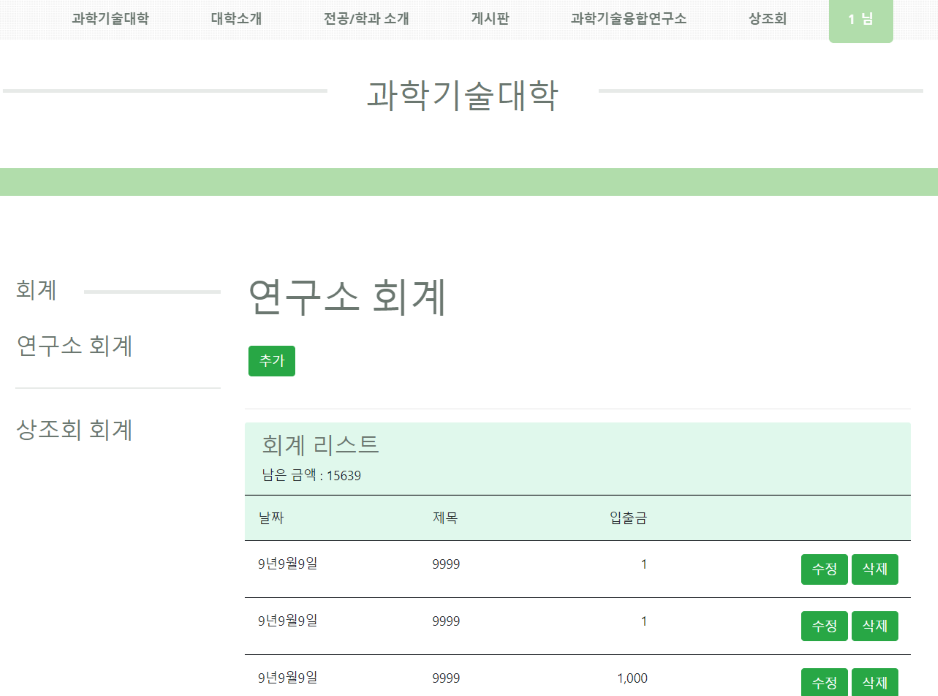938x696 pixels.
Task: Open the 상조회 회계 sidebar page
Action: click(74, 429)
